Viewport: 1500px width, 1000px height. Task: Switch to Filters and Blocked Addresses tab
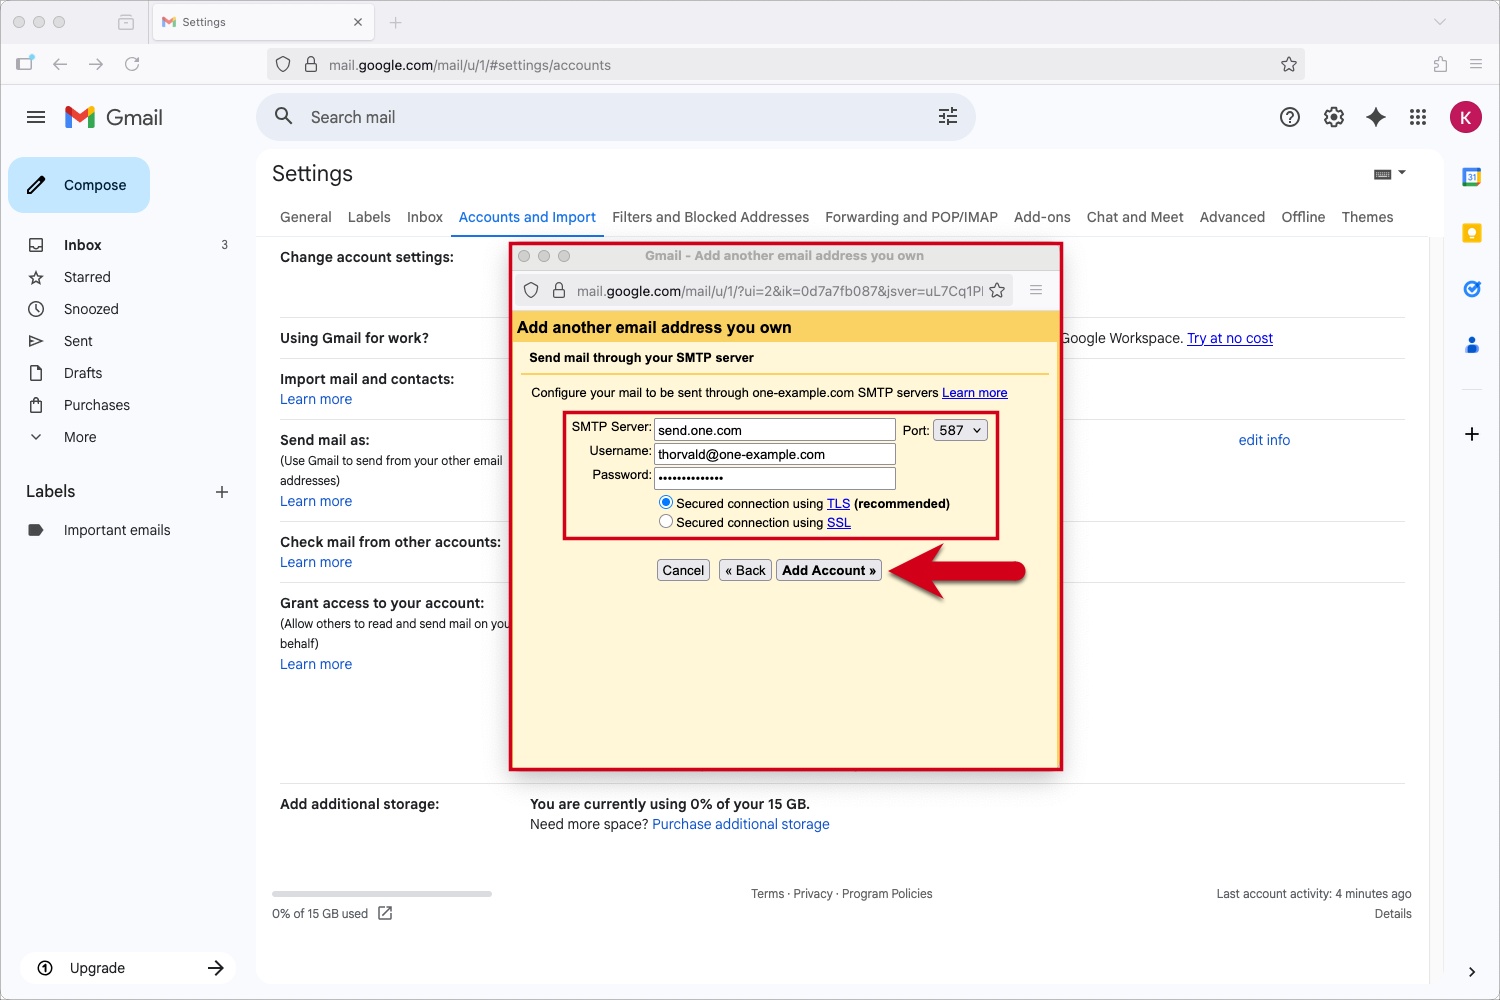(710, 217)
